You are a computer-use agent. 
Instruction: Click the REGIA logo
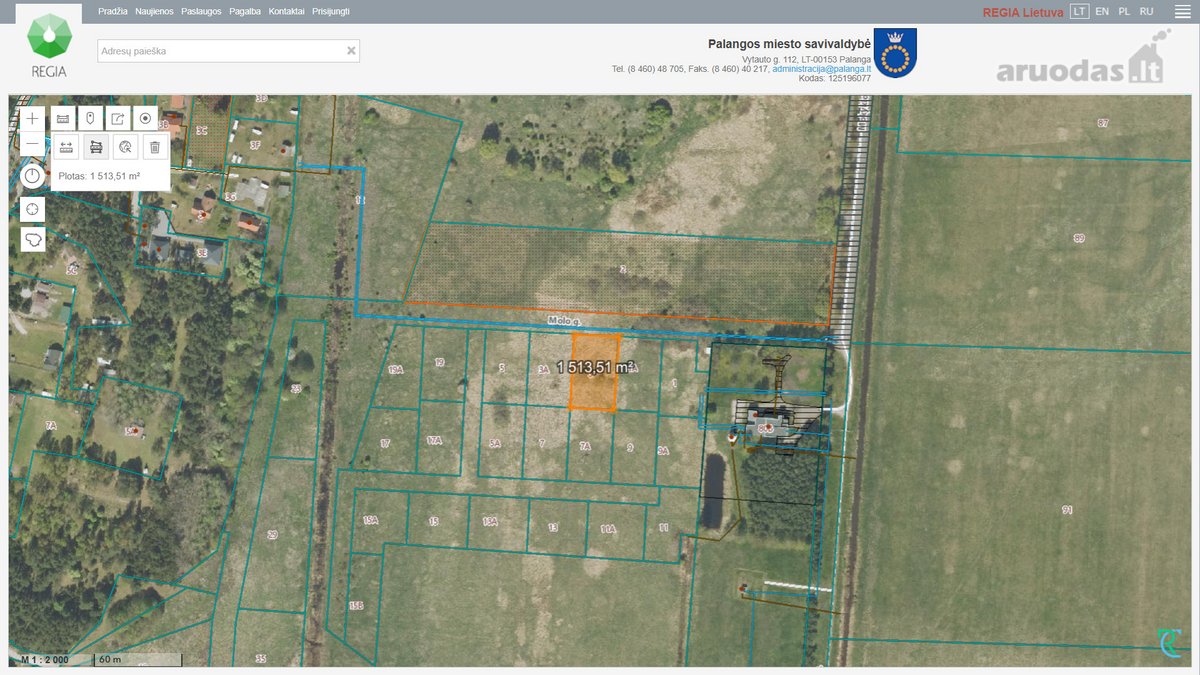pos(49,44)
